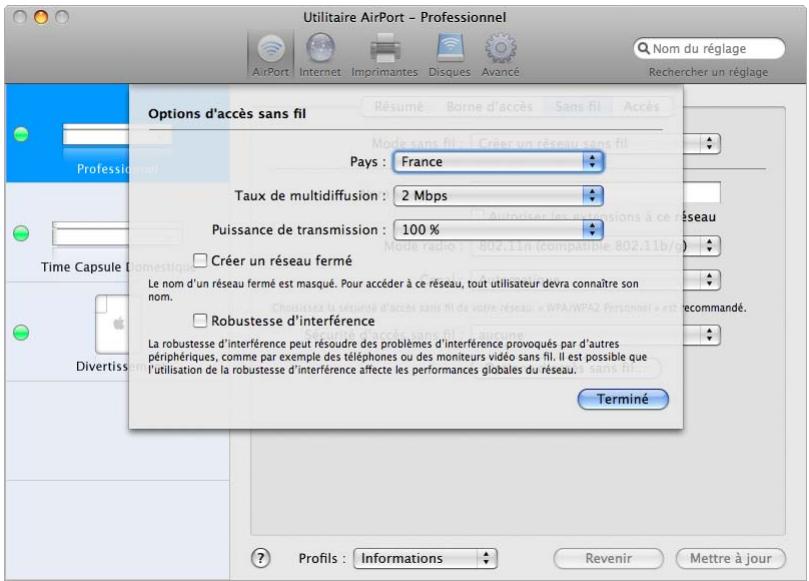Click the Revenir button
The height and width of the screenshot is (581, 809).
(608, 558)
